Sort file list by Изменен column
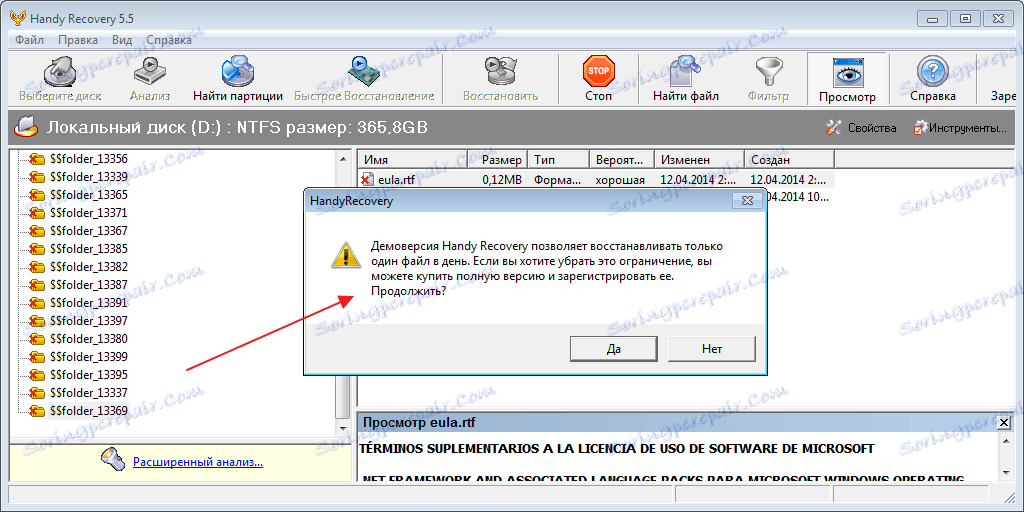This screenshot has width=1024, height=512. point(700,160)
